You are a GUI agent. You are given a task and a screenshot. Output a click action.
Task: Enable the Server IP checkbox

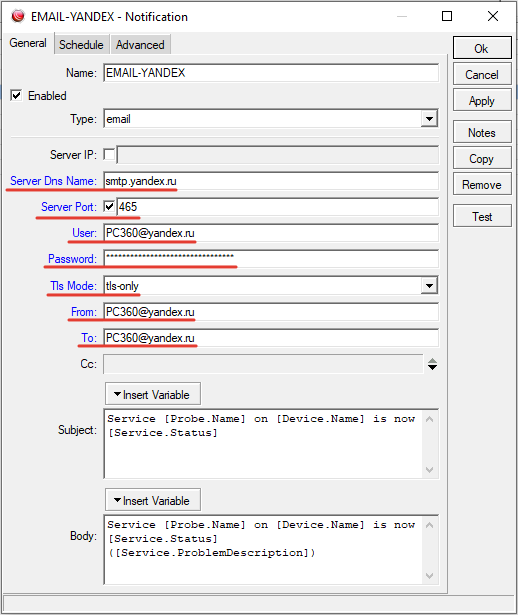coord(109,155)
